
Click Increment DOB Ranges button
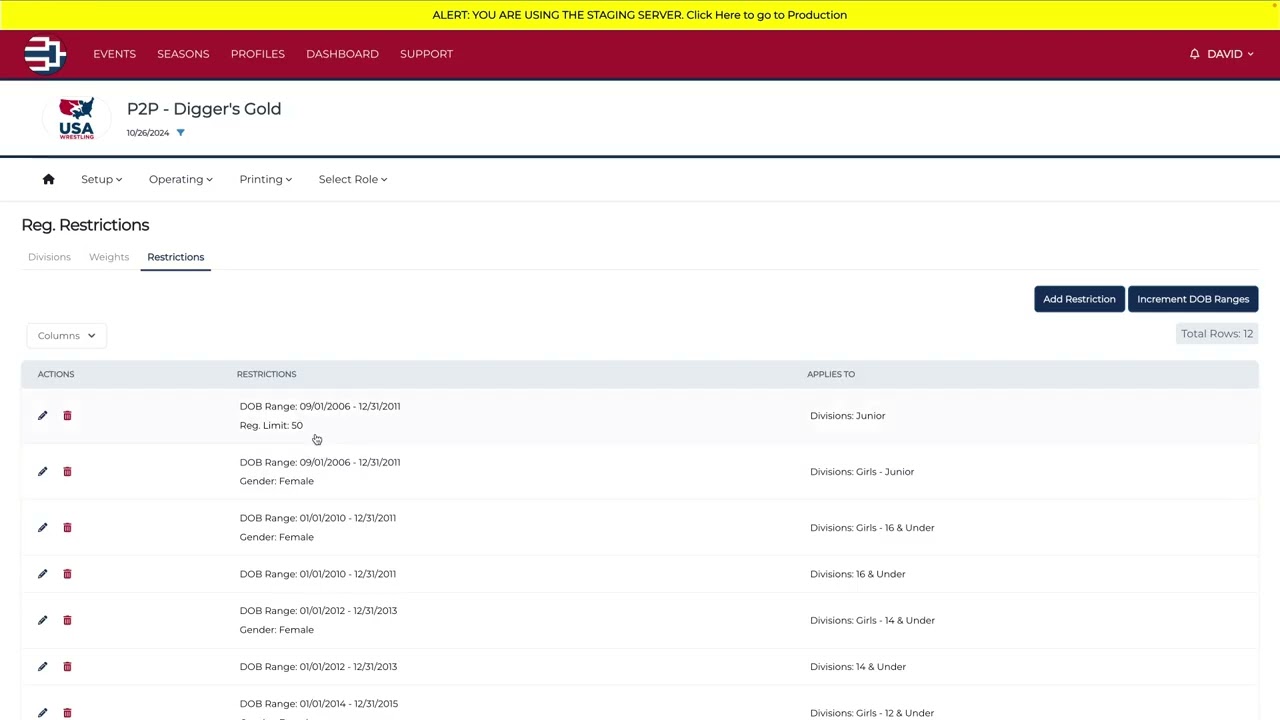tap(1193, 299)
